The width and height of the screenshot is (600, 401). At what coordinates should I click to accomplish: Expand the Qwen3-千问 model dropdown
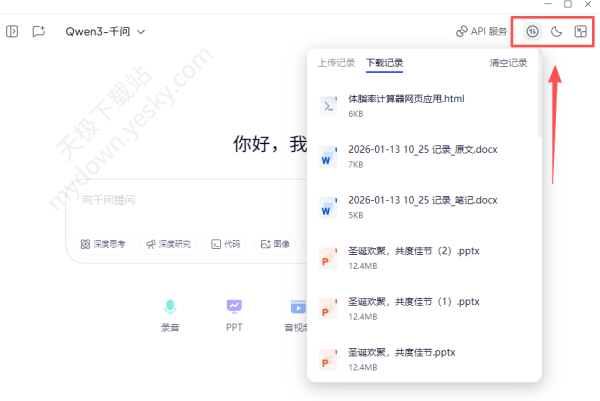(105, 31)
